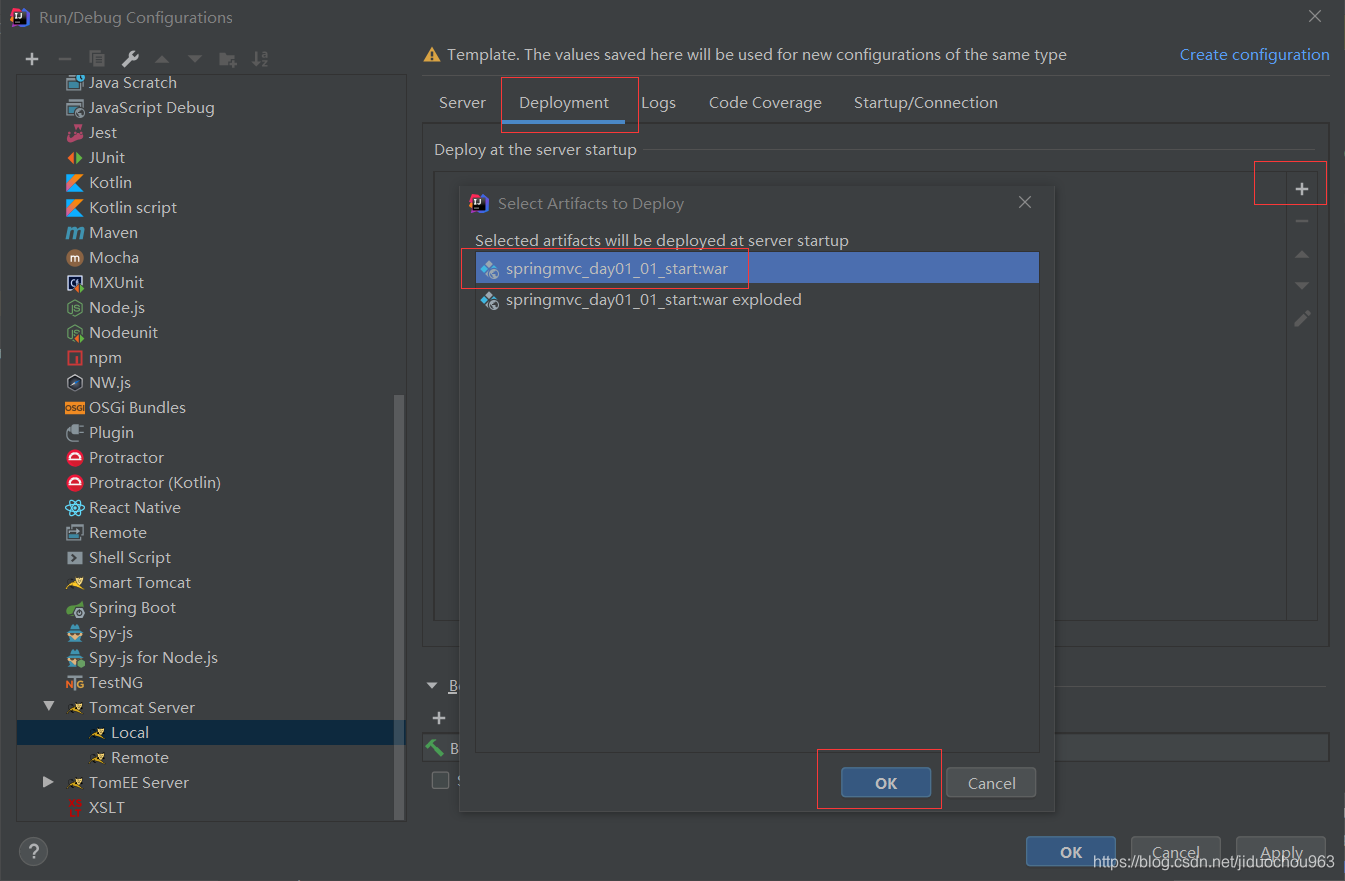Move deployment item down arrow
The width and height of the screenshot is (1345, 881).
click(1302, 286)
